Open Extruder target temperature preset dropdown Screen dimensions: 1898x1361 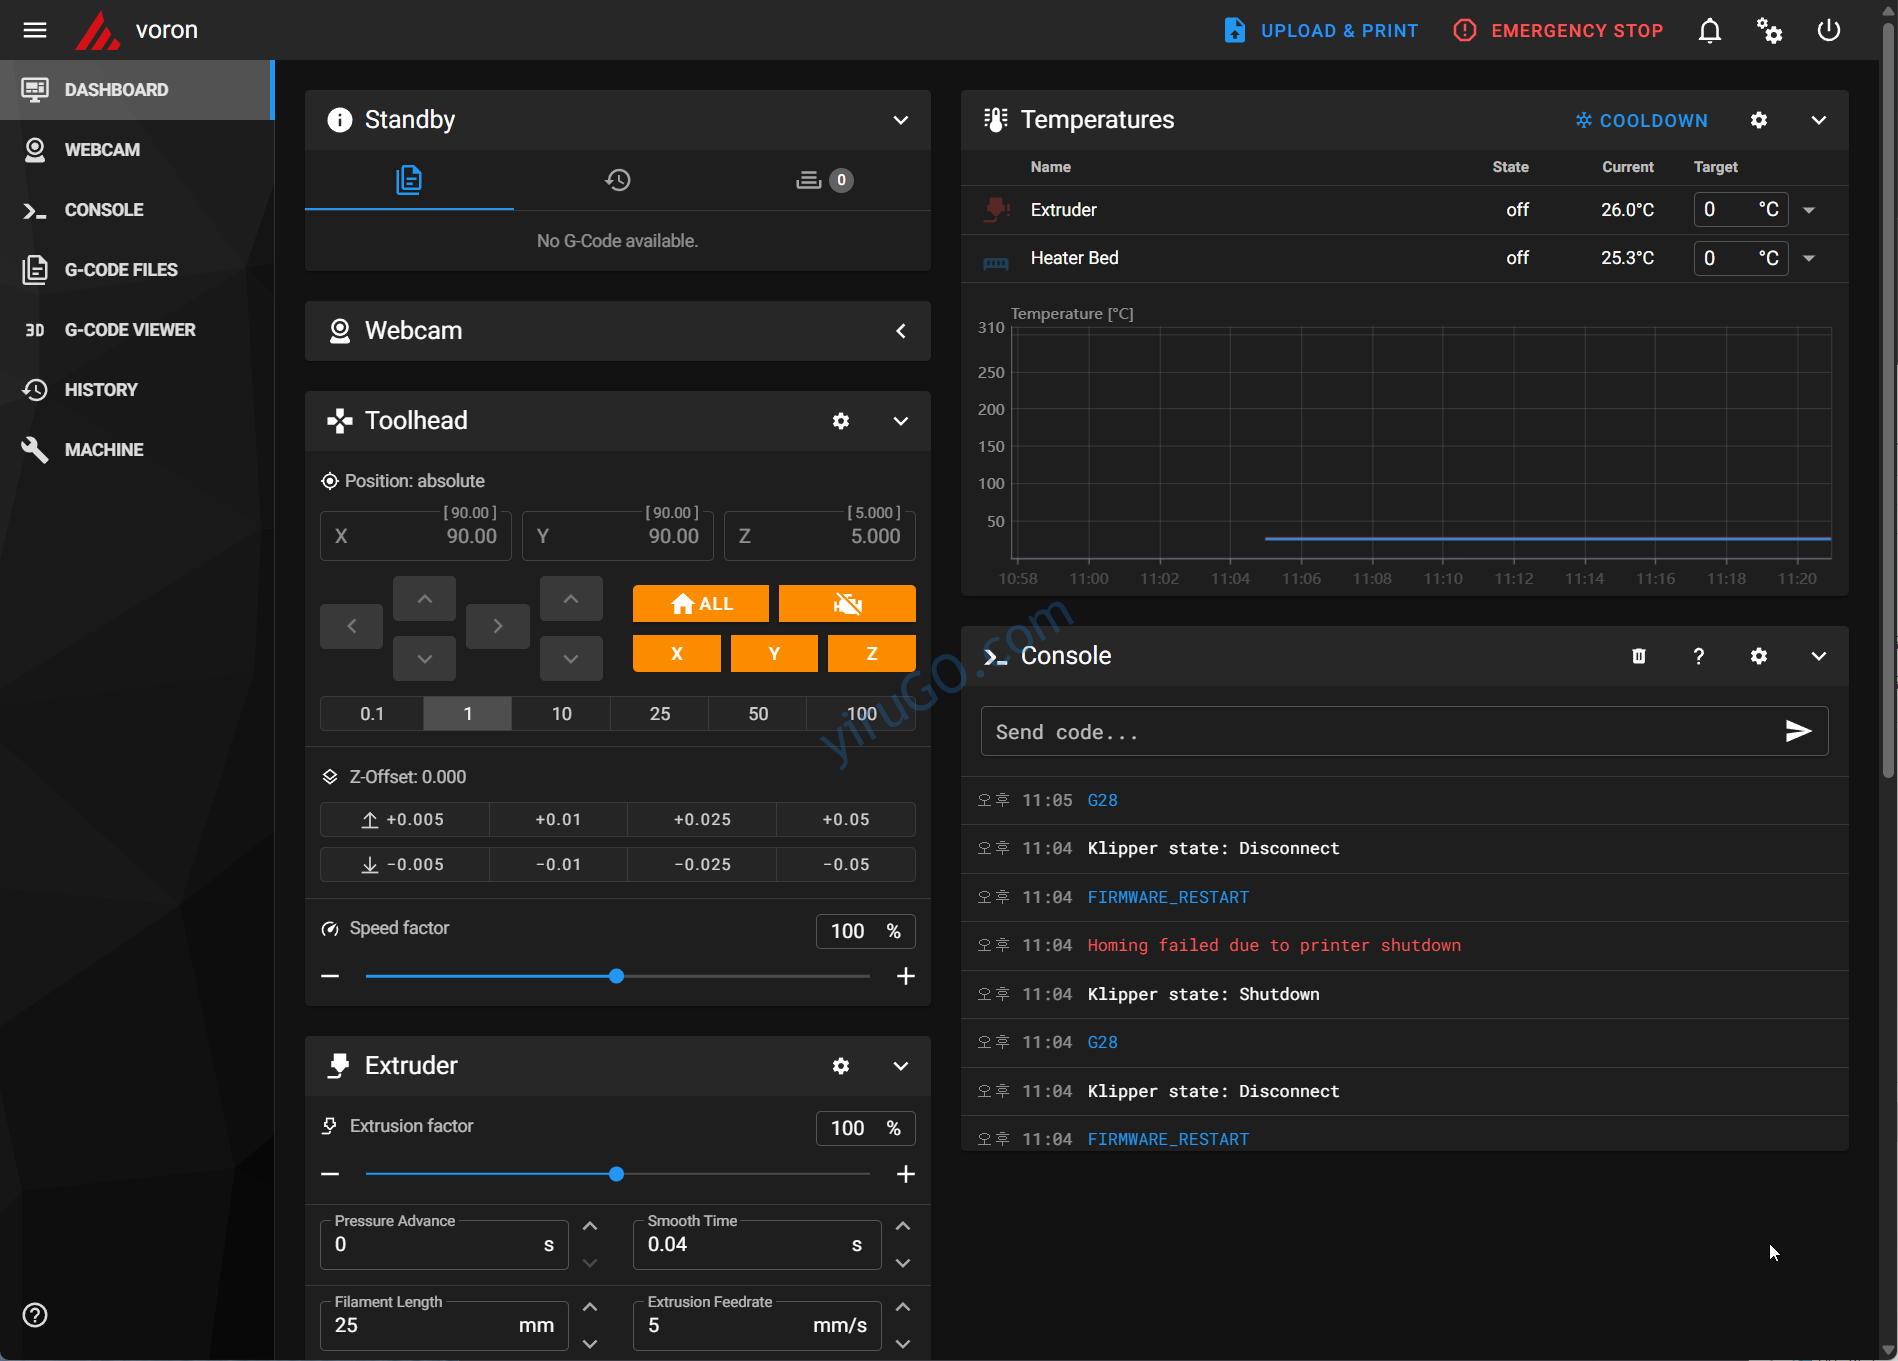[1809, 210]
